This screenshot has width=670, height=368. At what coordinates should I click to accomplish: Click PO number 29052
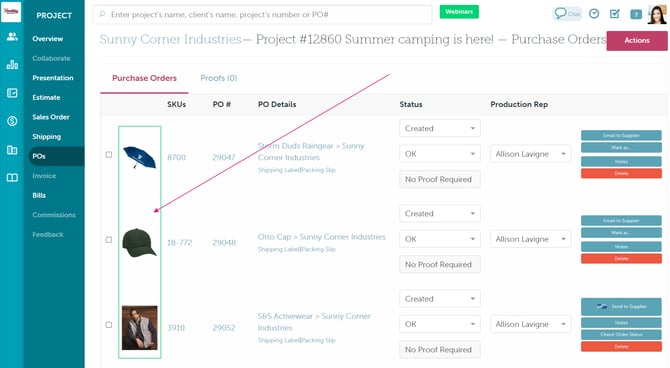pos(224,328)
